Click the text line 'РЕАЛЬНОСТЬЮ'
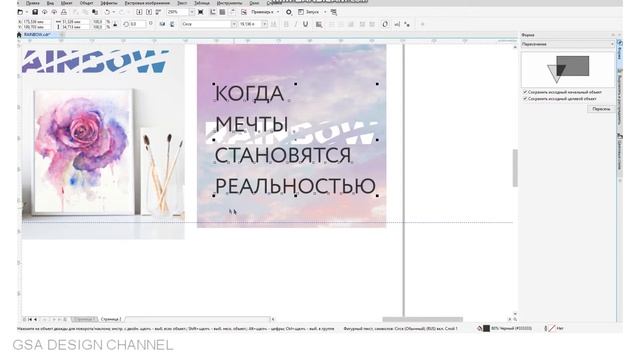The height and width of the screenshot is (360, 640). 295,186
